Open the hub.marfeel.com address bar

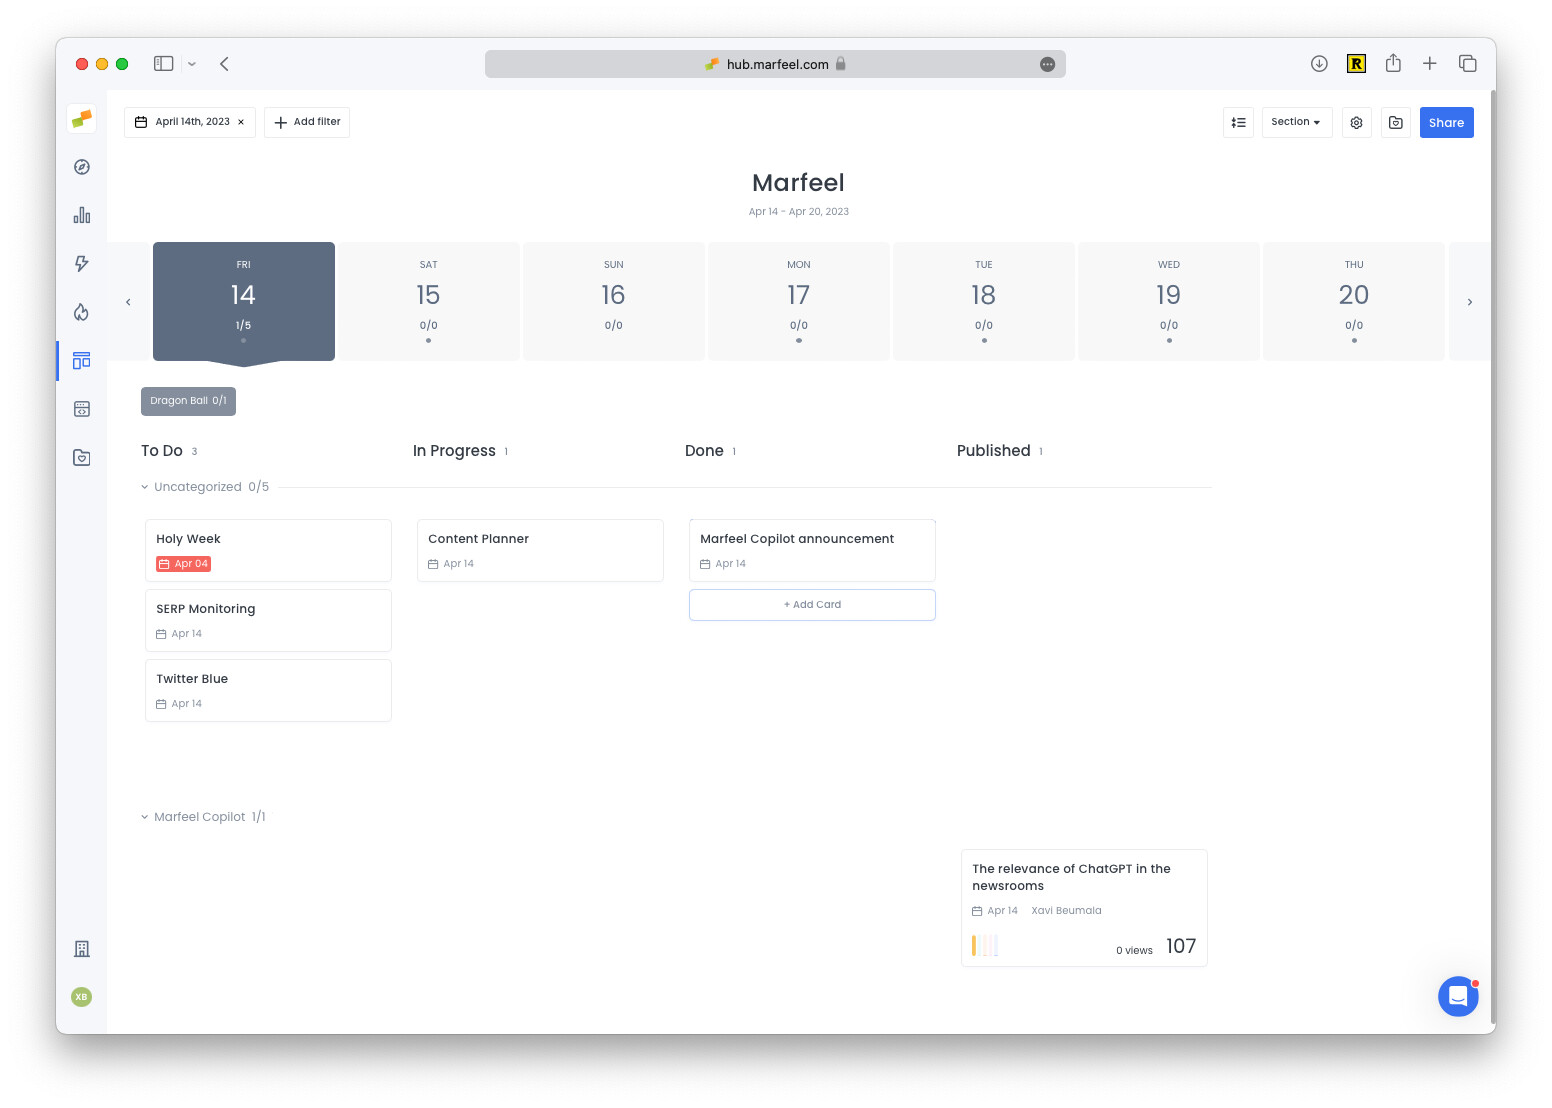point(775,63)
